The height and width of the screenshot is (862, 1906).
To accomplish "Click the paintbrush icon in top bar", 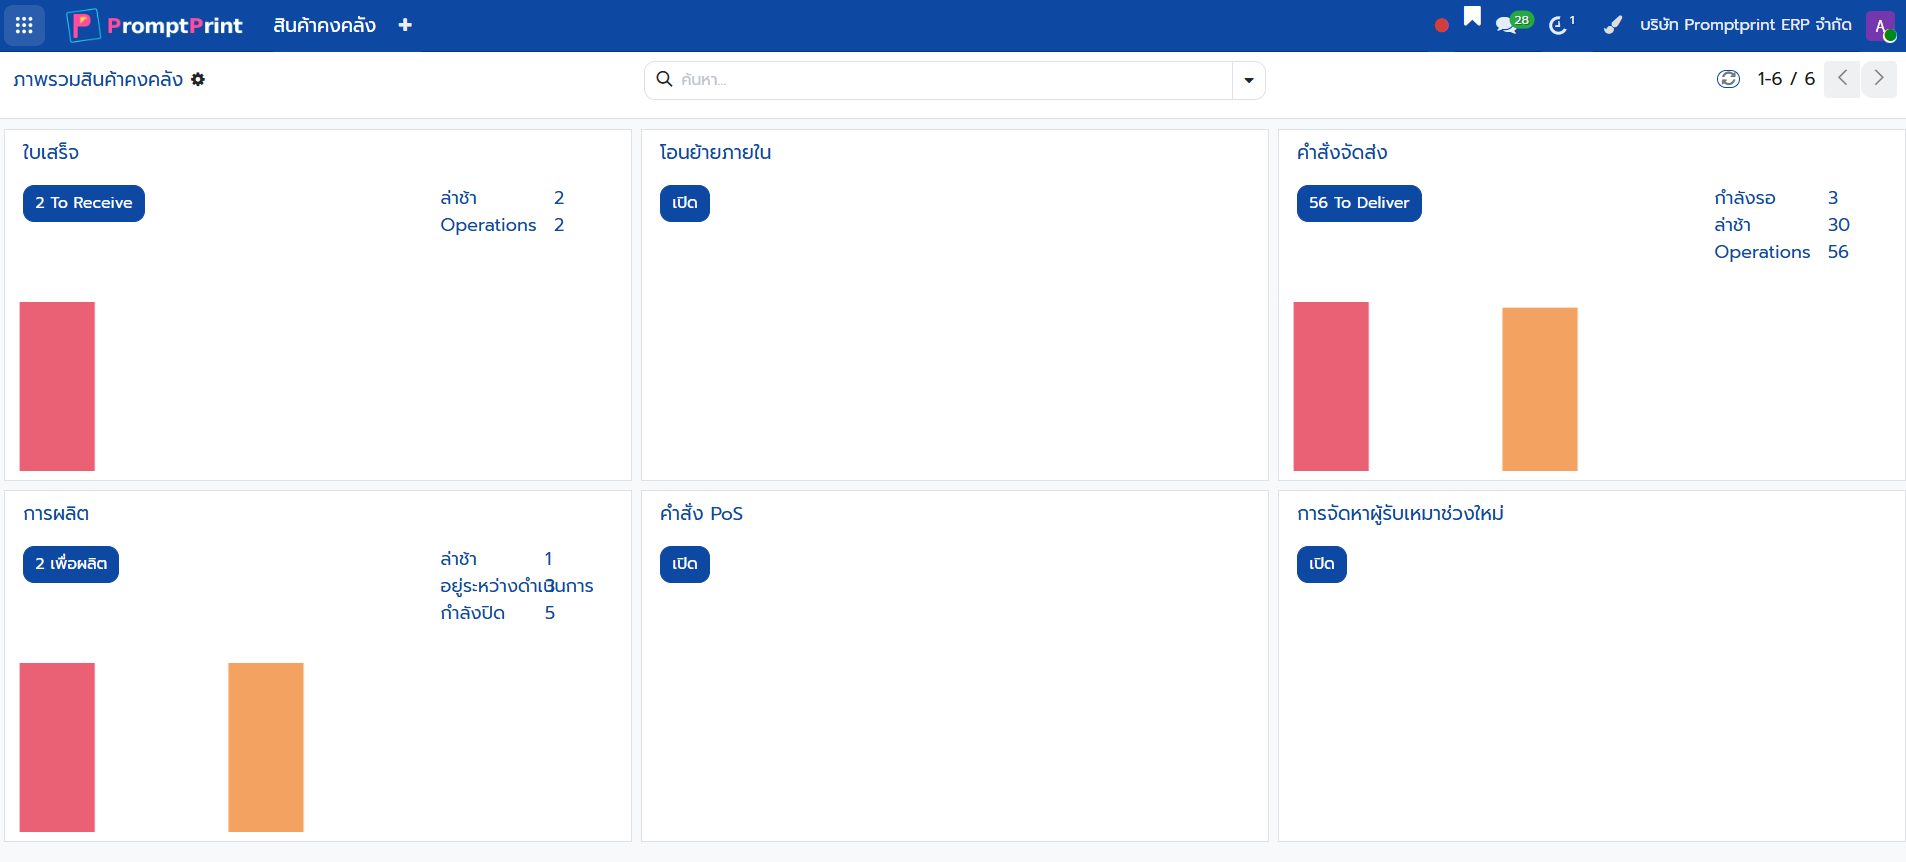I will point(1612,25).
